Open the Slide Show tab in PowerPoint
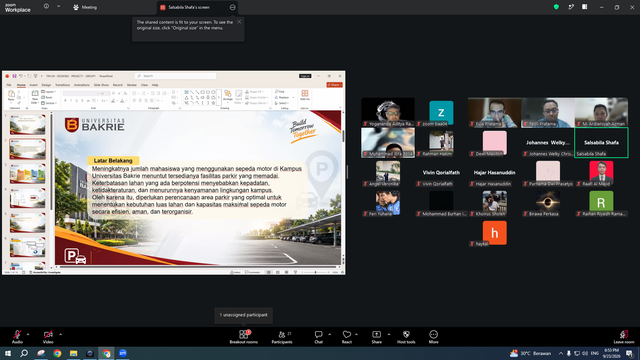This screenshot has height=360, width=640. 101,85
